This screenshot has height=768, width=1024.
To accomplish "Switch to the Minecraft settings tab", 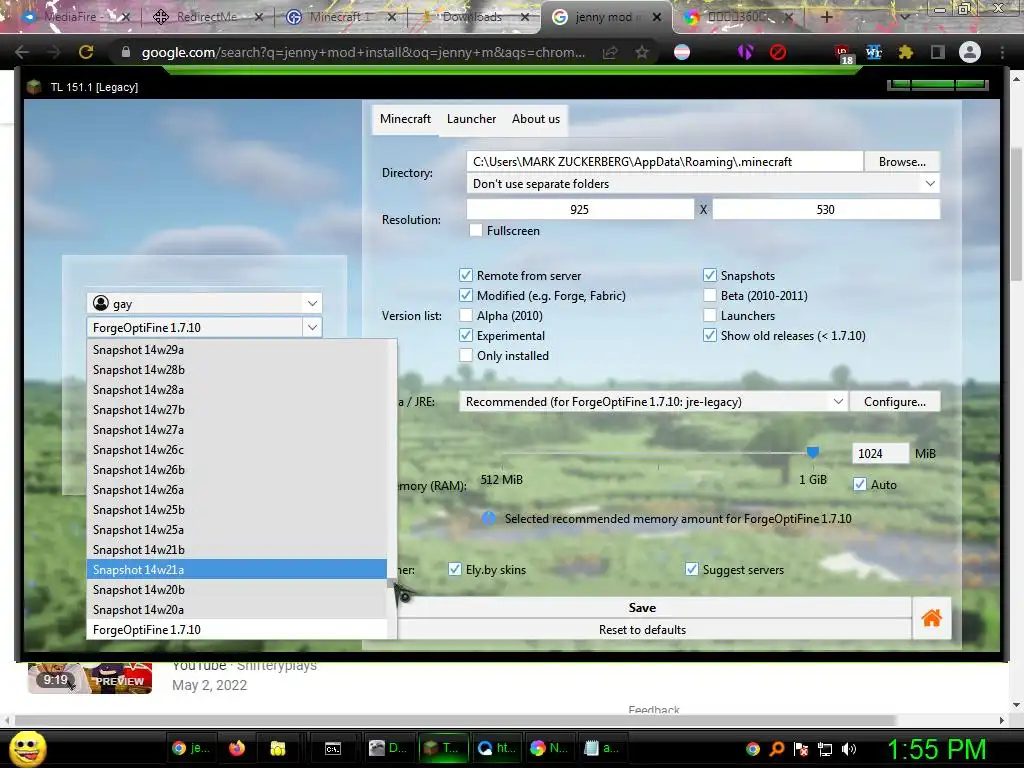I will tap(405, 119).
